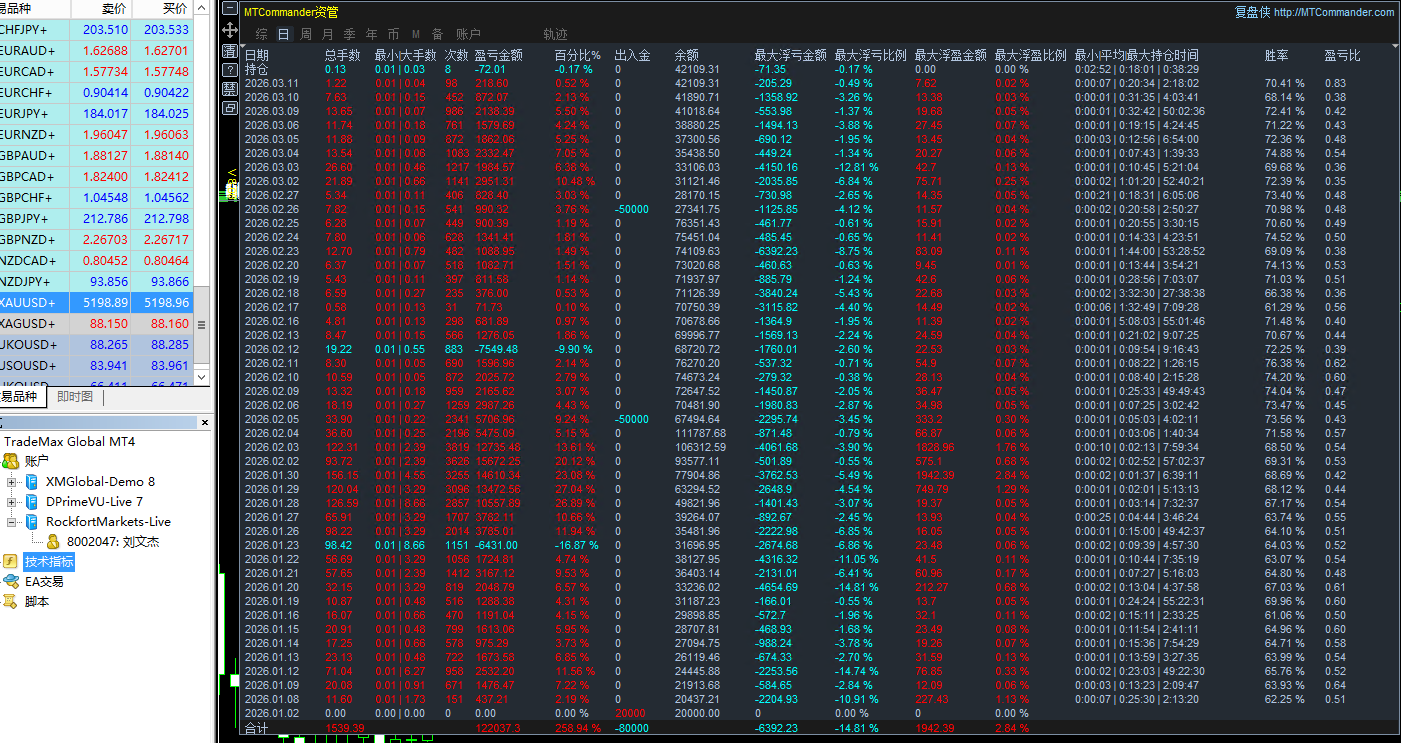Click the 2026.02.12 loss day row date
Image resolution: width=1401 pixels, height=743 pixels.
click(271, 349)
